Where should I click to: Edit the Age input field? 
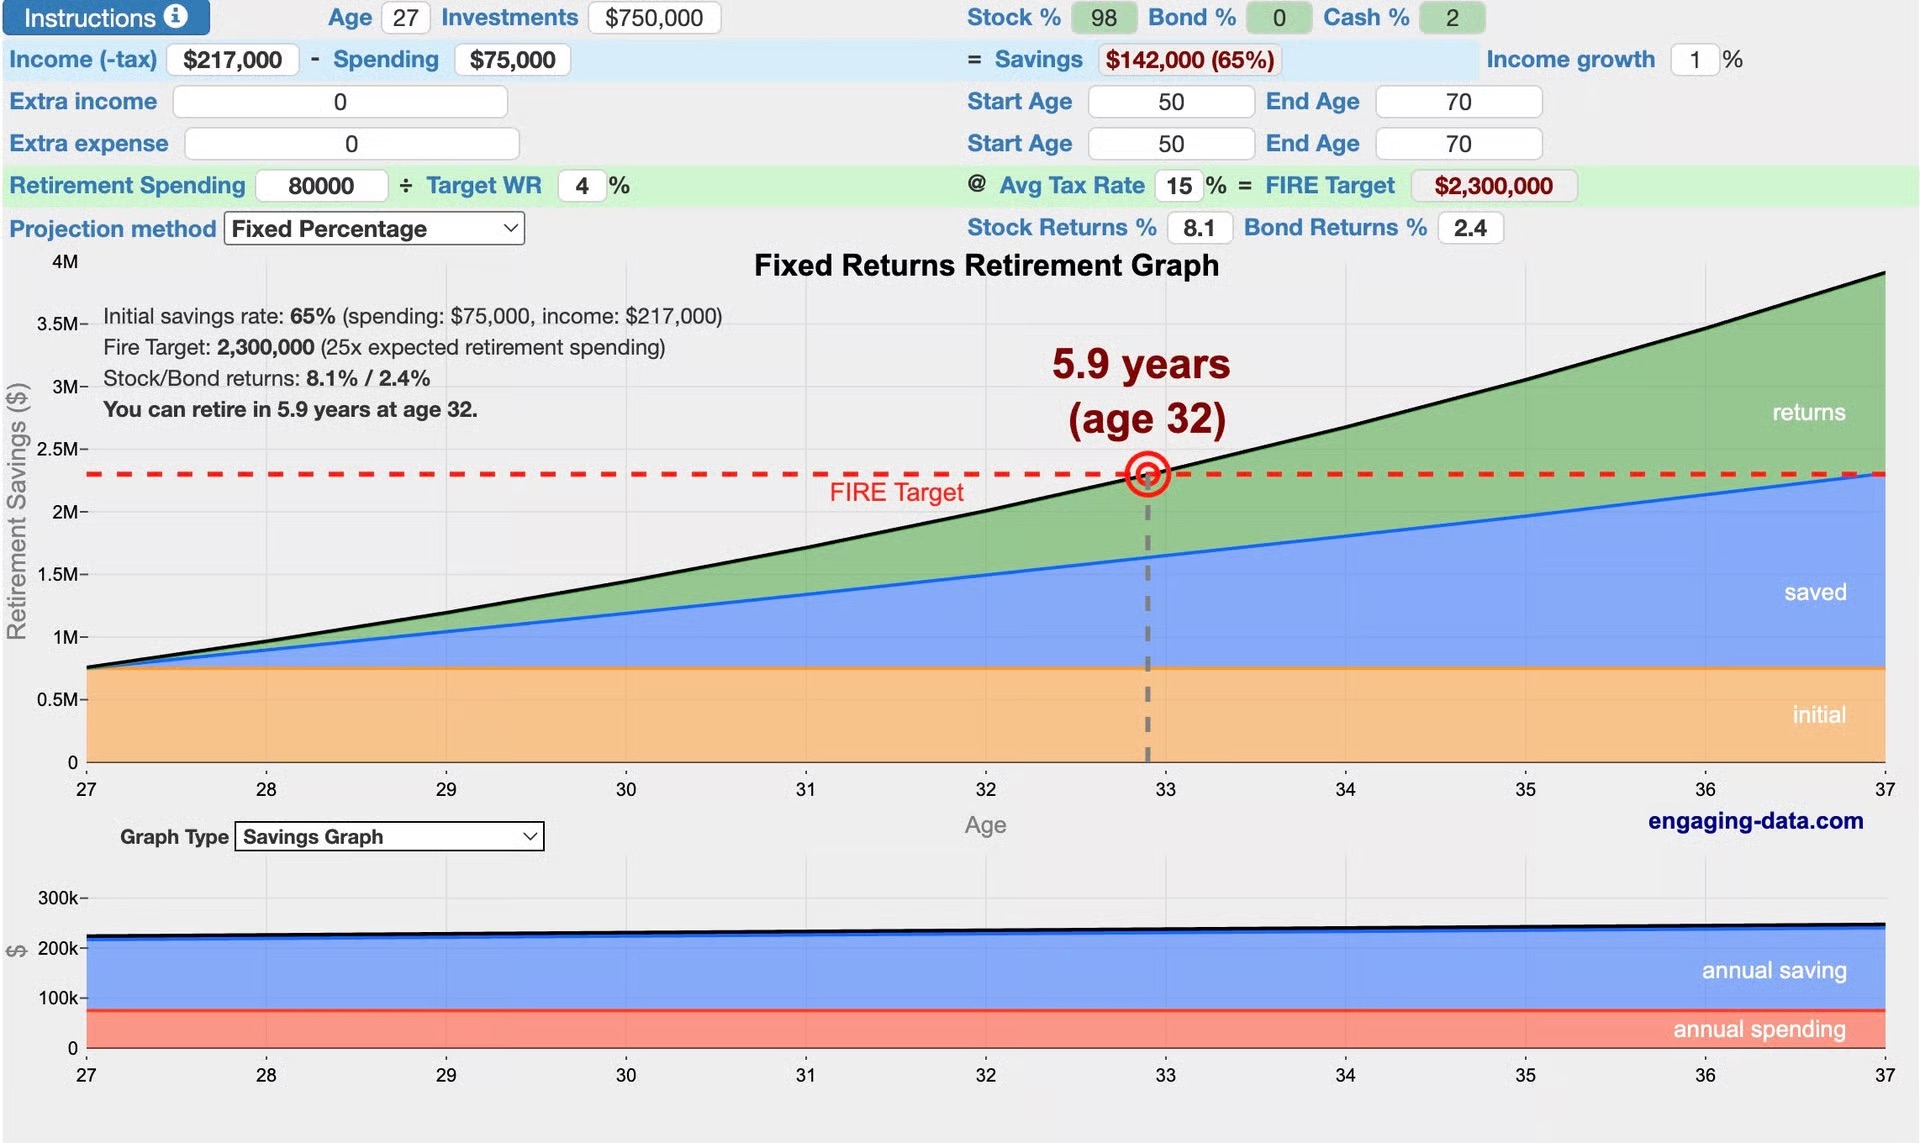405,18
